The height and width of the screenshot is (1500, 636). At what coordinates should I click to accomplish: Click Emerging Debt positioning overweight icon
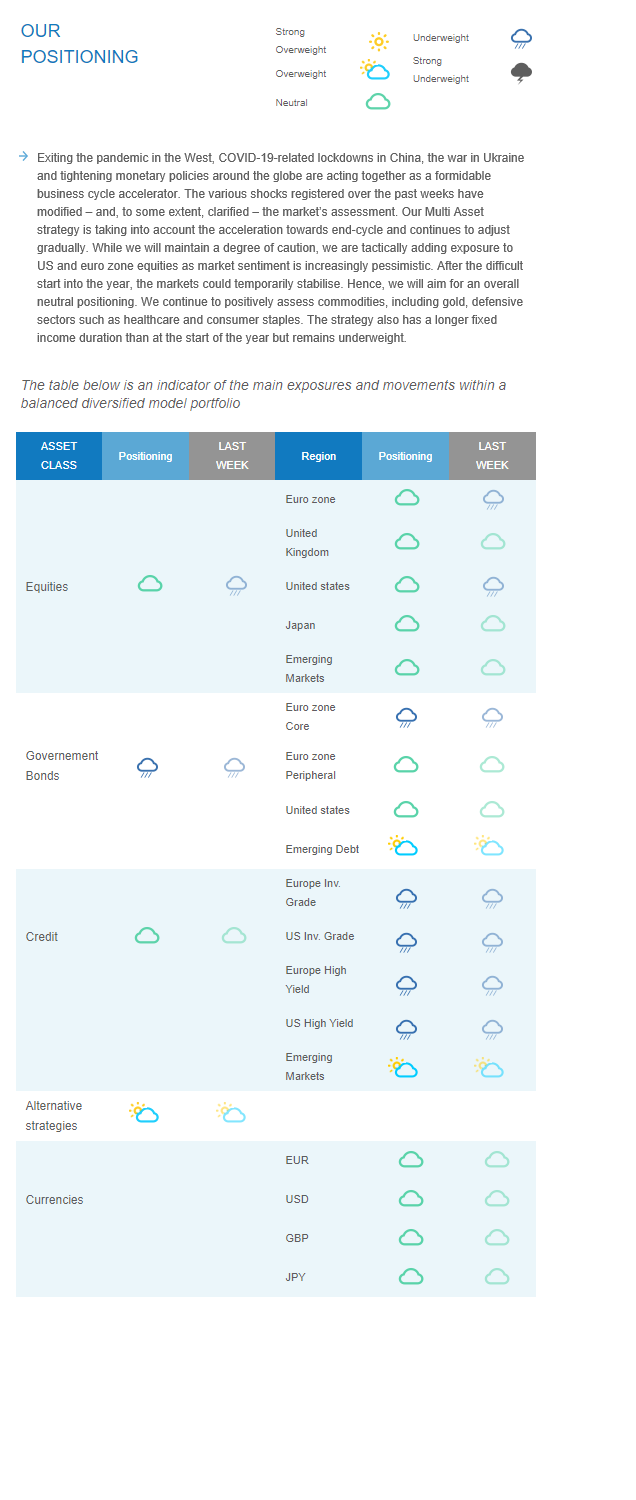403,846
